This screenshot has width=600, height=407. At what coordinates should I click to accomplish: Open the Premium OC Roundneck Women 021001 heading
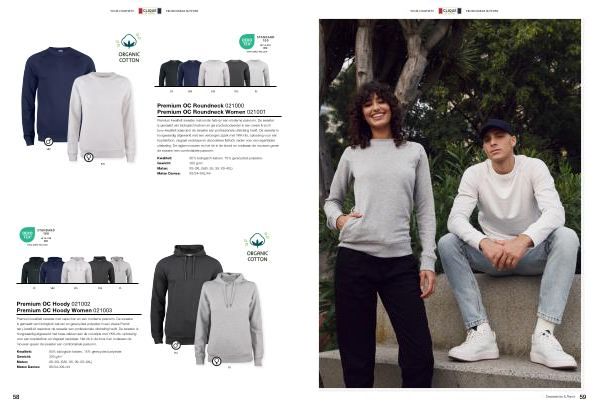click(x=211, y=112)
